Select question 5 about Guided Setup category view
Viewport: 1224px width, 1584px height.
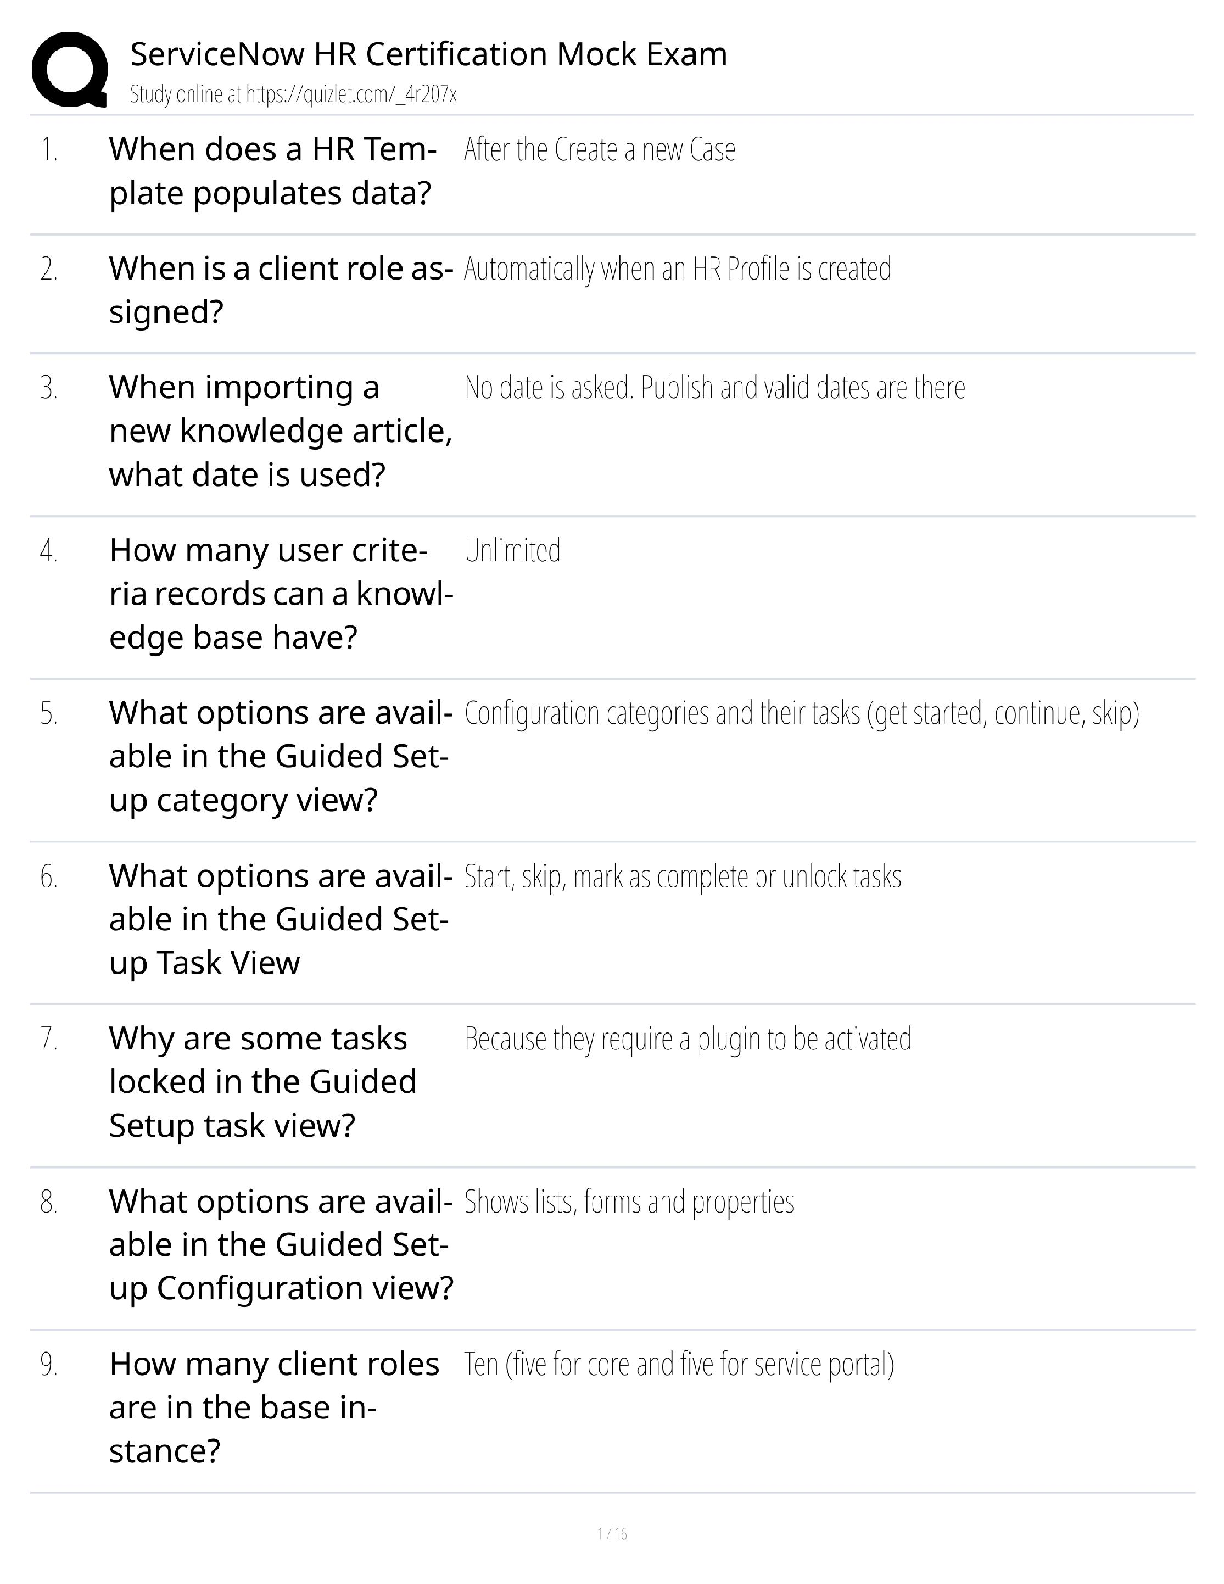click(x=281, y=757)
